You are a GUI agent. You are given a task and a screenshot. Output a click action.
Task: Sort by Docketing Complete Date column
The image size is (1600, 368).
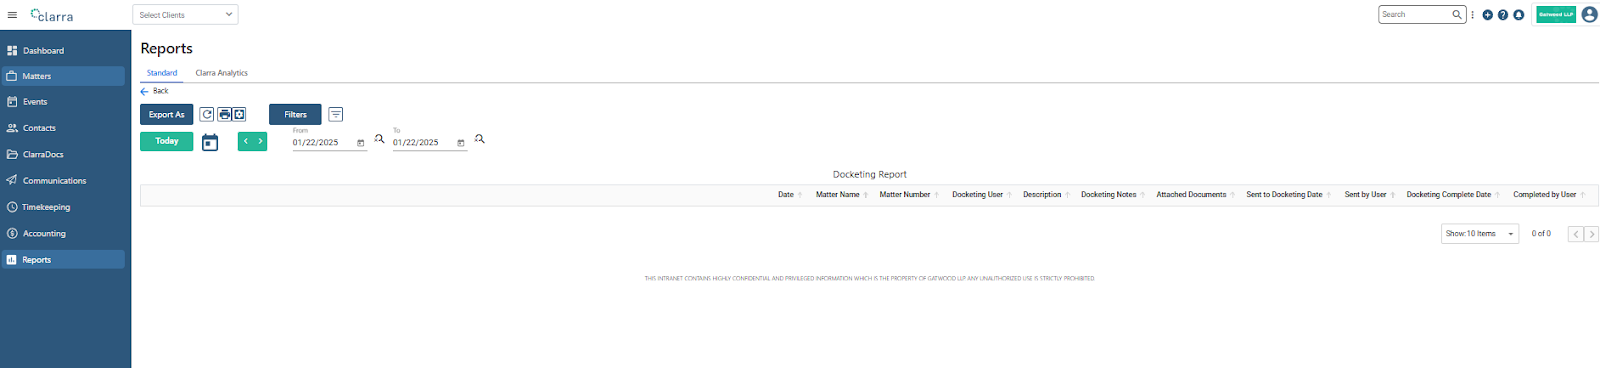tap(1453, 195)
